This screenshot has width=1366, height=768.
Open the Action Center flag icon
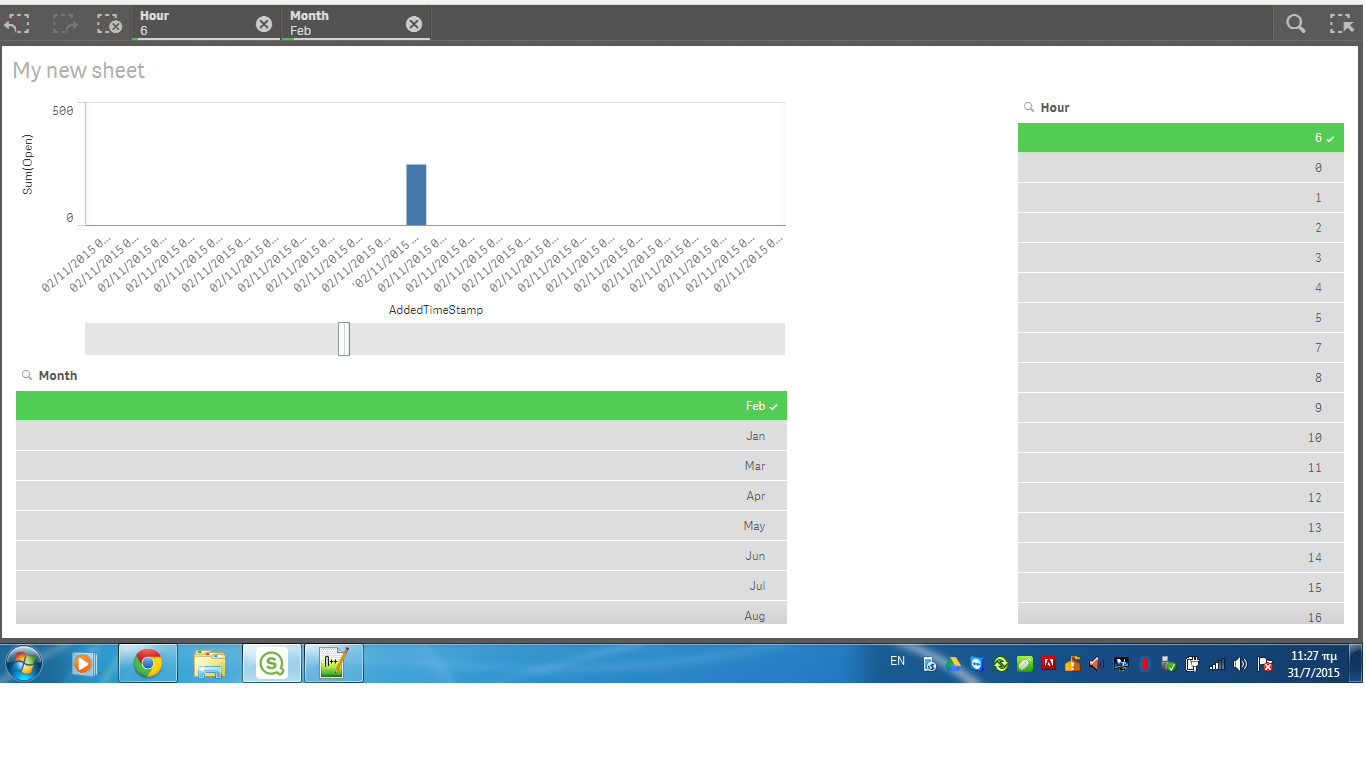click(x=1264, y=664)
